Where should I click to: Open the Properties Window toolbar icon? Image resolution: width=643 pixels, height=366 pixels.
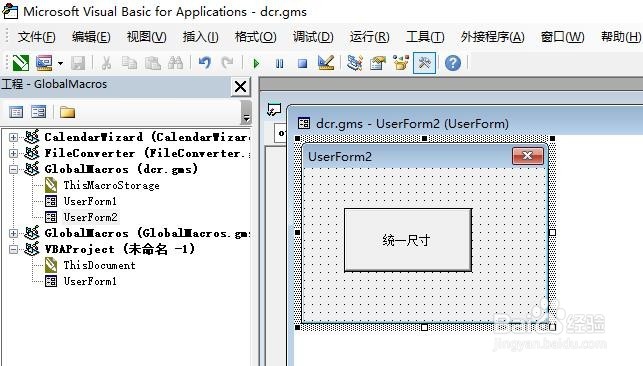(x=378, y=63)
